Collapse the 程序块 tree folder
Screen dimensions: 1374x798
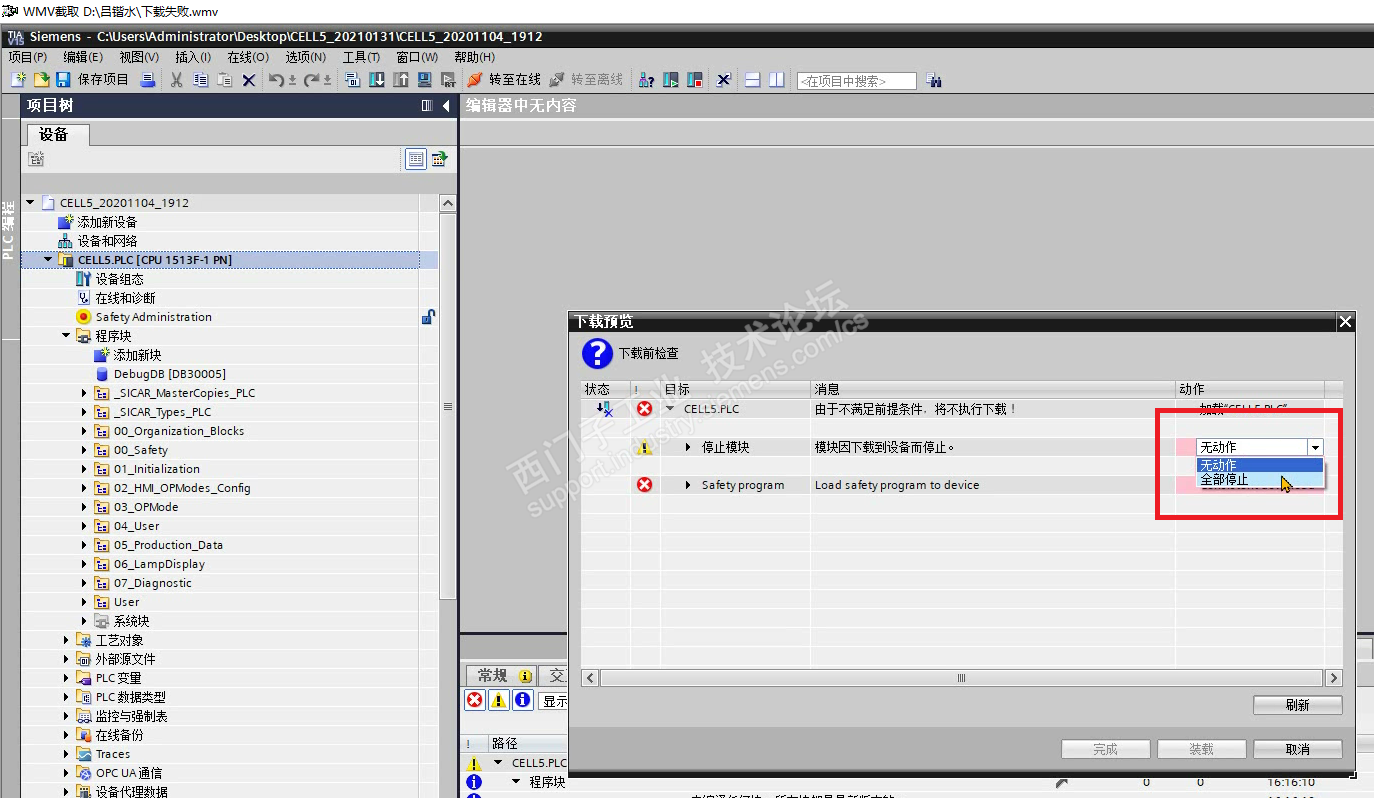66,336
